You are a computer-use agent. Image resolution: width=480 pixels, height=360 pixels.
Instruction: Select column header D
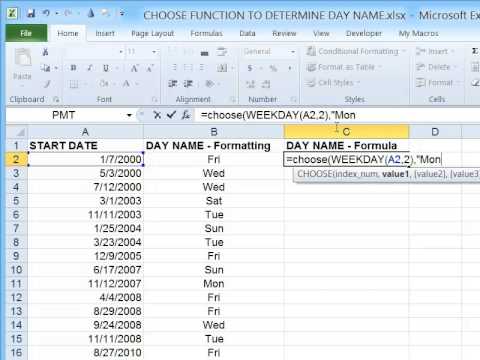coord(435,132)
